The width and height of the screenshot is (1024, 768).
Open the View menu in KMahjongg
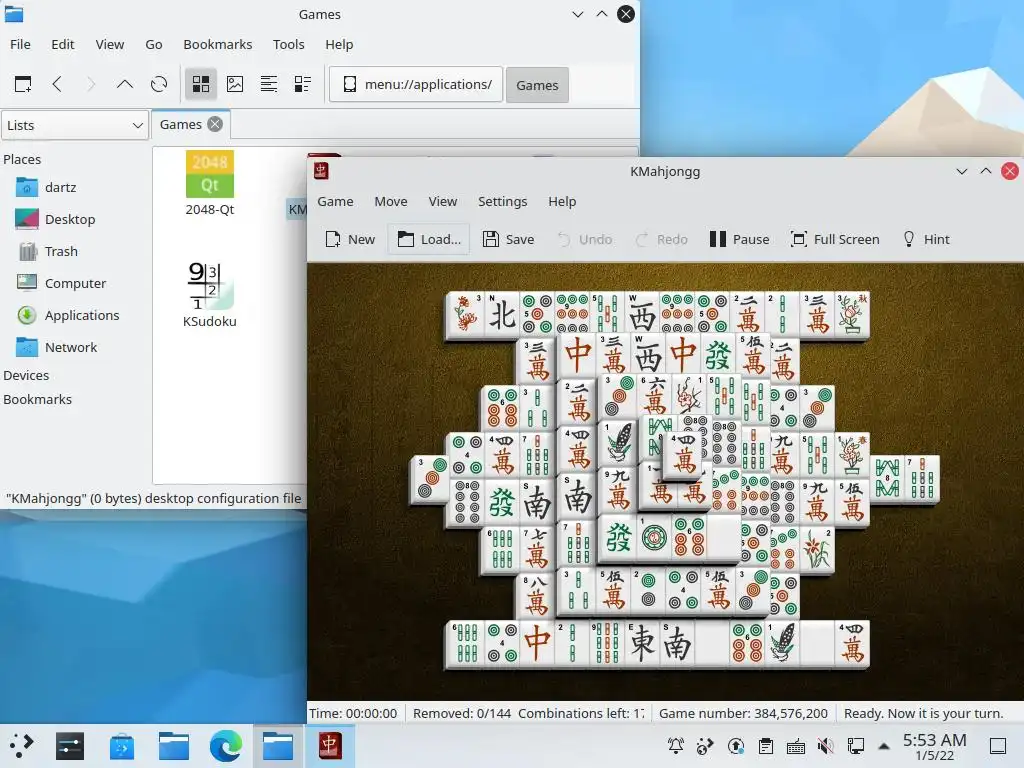[443, 201]
